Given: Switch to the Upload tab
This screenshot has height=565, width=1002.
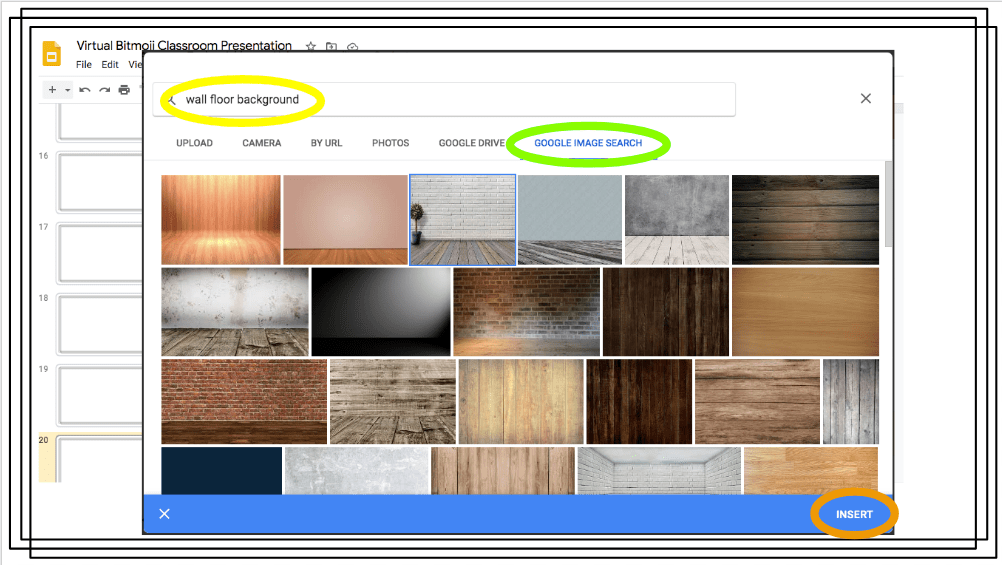Looking at the screenshot, I should tap(194, 143).
